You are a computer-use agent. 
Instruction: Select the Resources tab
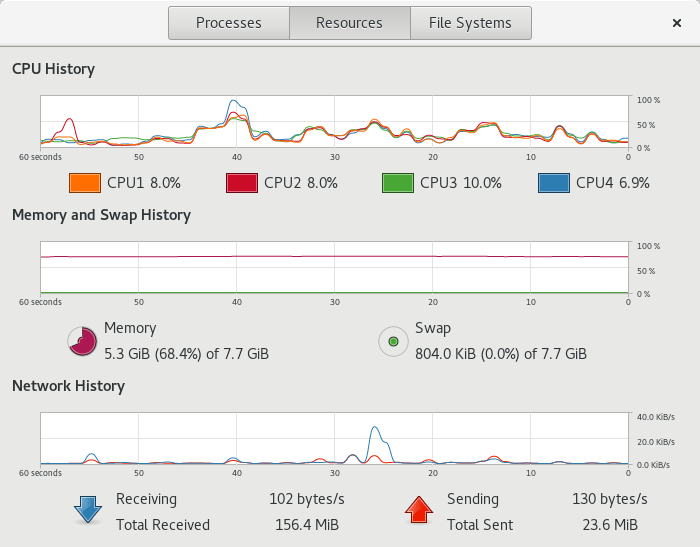(349, 23)
